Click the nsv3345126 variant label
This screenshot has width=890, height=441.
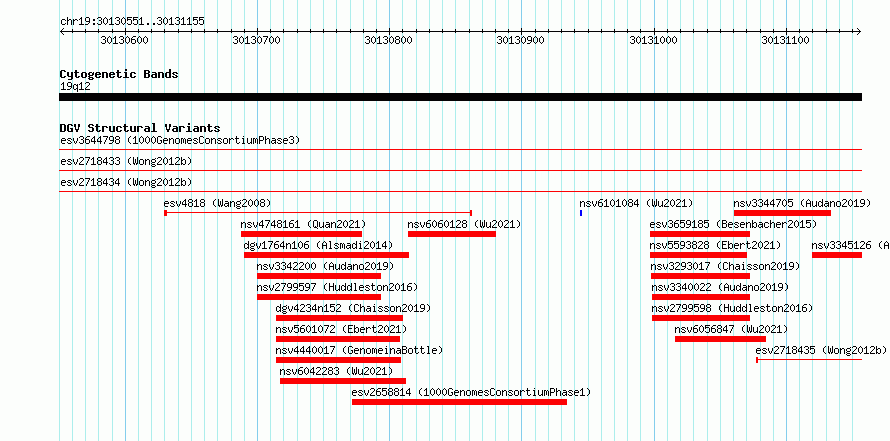pyautogui.click(x=850, y=245)
